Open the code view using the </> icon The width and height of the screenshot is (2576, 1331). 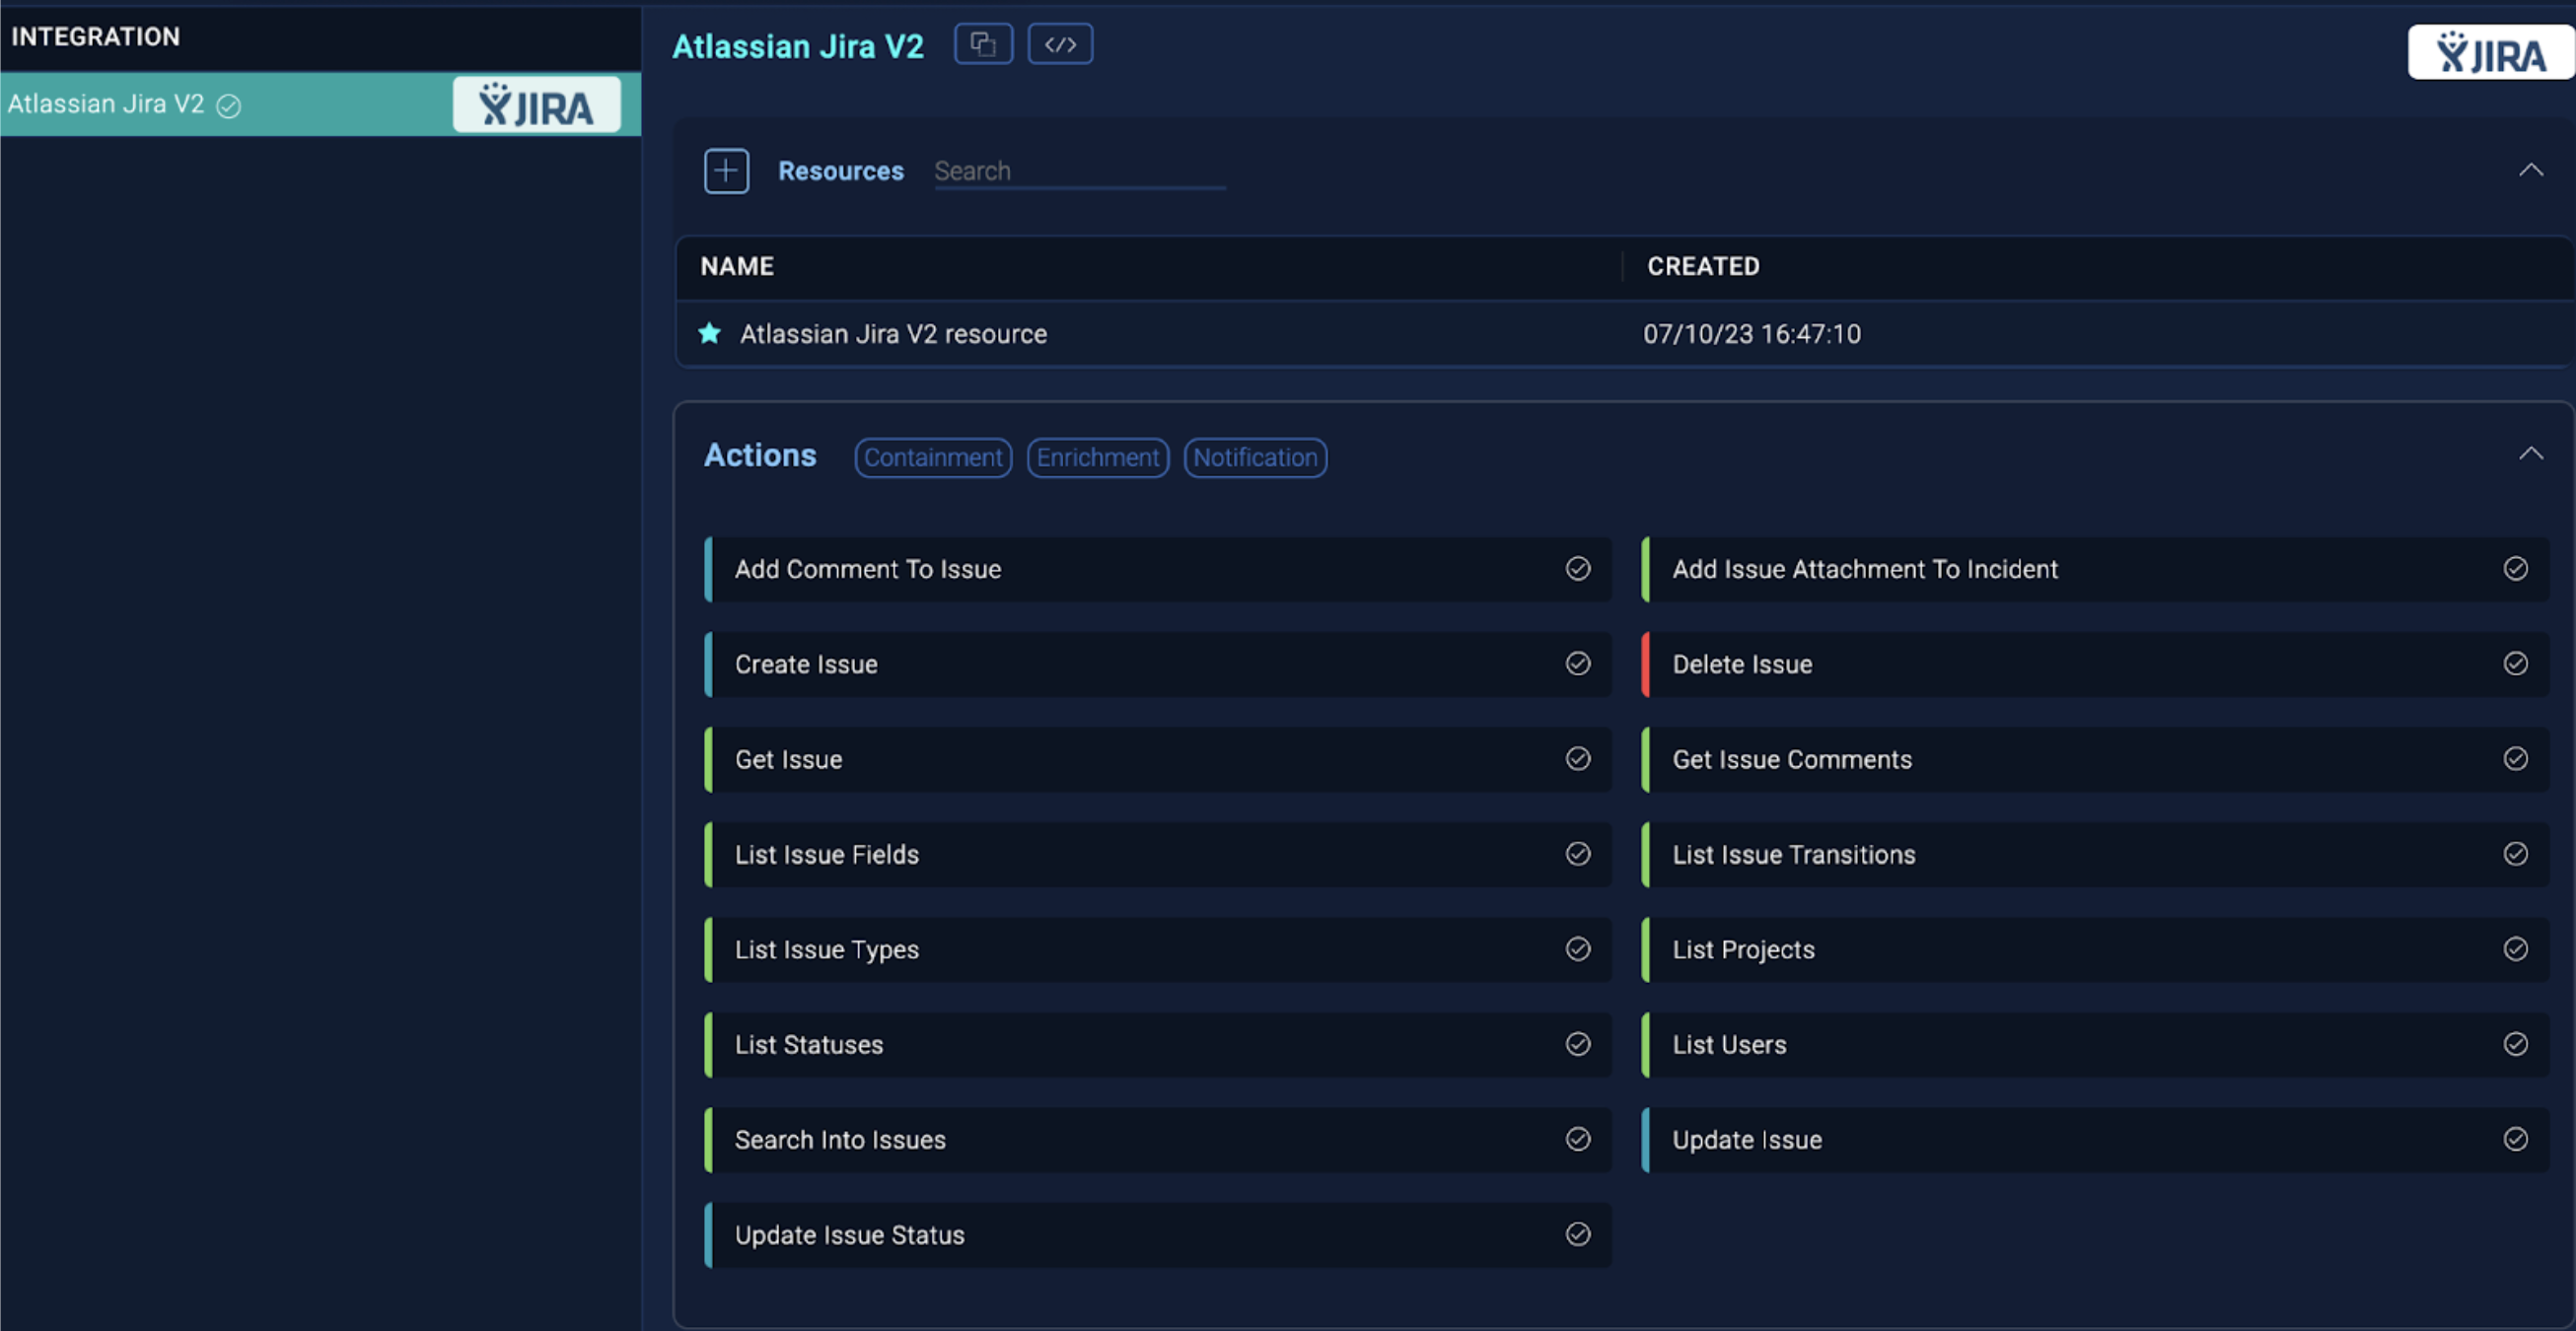(1059, 44)
